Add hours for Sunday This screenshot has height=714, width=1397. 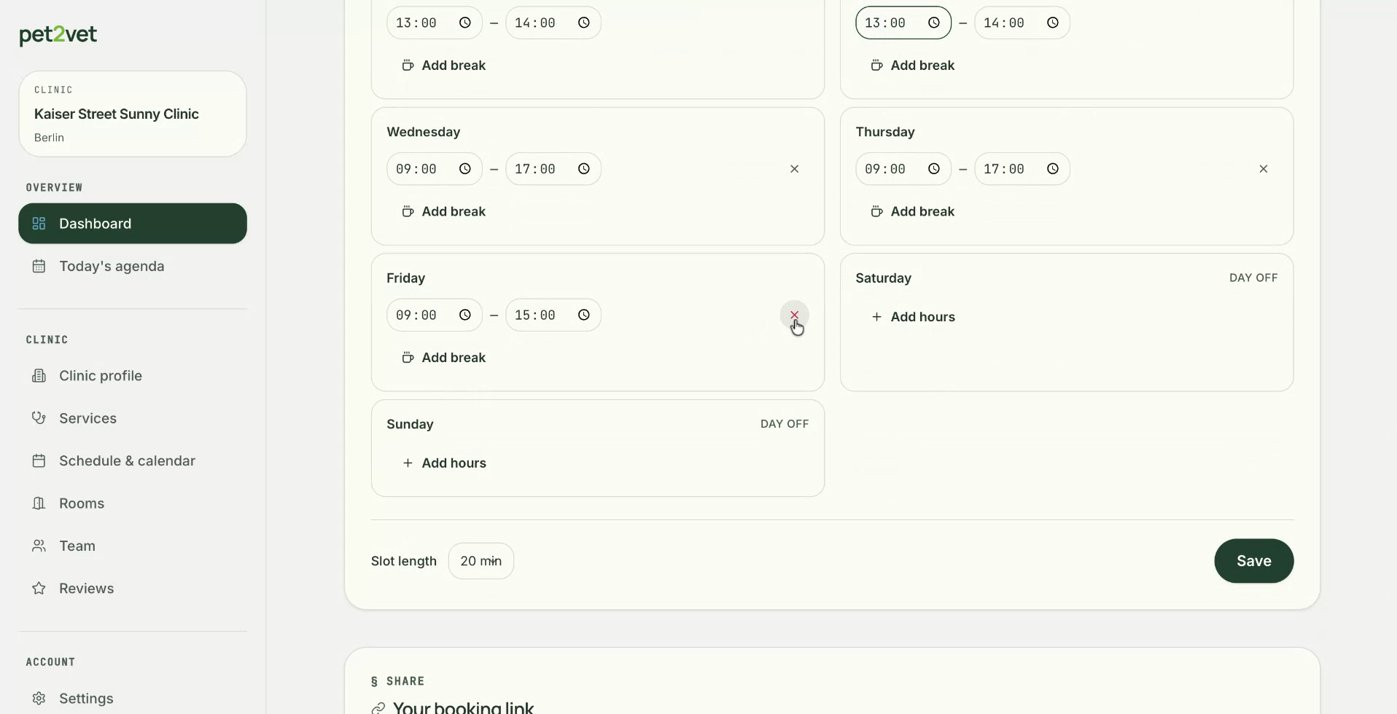(x=444, y=463)
